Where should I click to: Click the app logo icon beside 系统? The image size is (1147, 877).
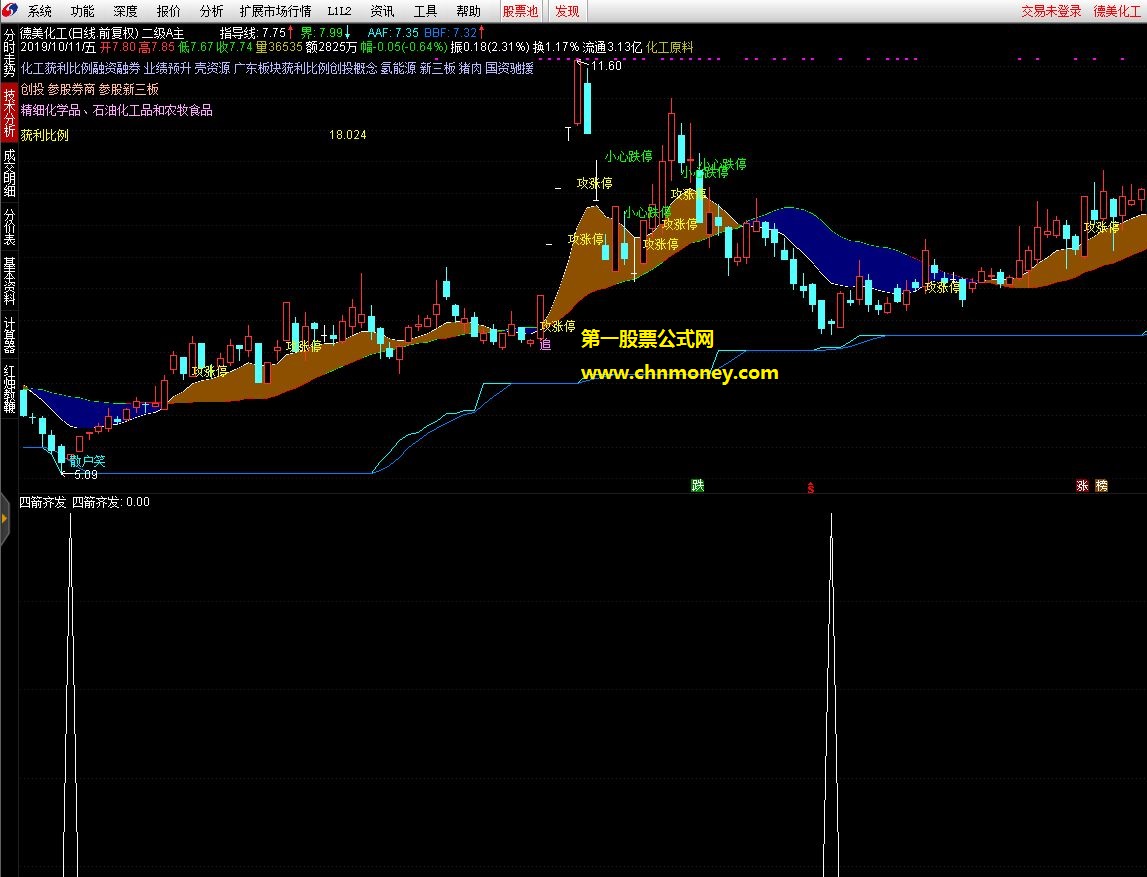[x=10, y=10]
